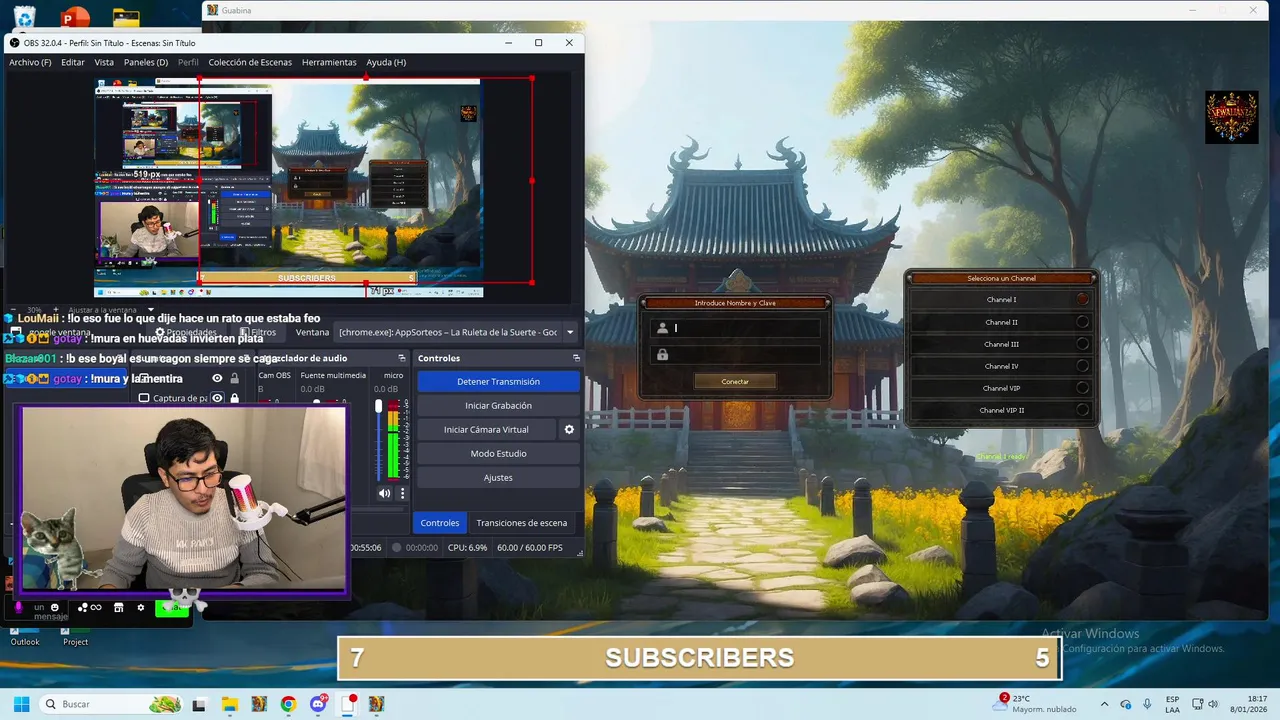Open Google Chrome from the taskbar
This screenshot has width=1280, height=720.
pyautogui.click(x=288, y=704)
